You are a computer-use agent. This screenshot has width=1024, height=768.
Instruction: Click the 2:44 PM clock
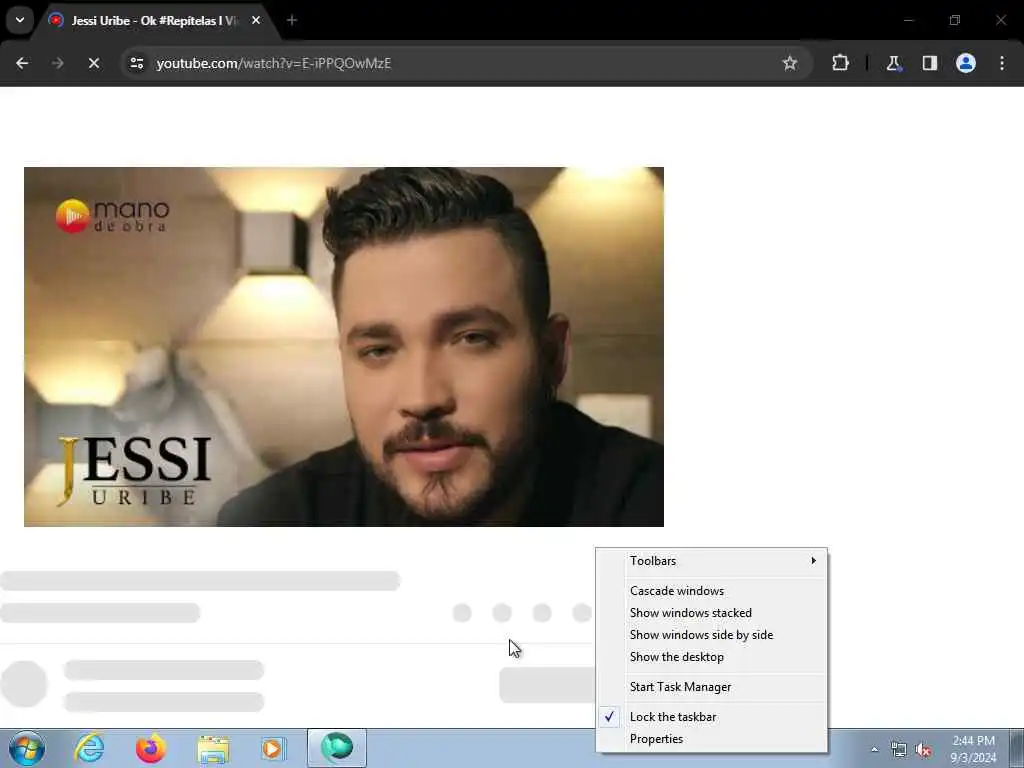(x=973, y=749)
